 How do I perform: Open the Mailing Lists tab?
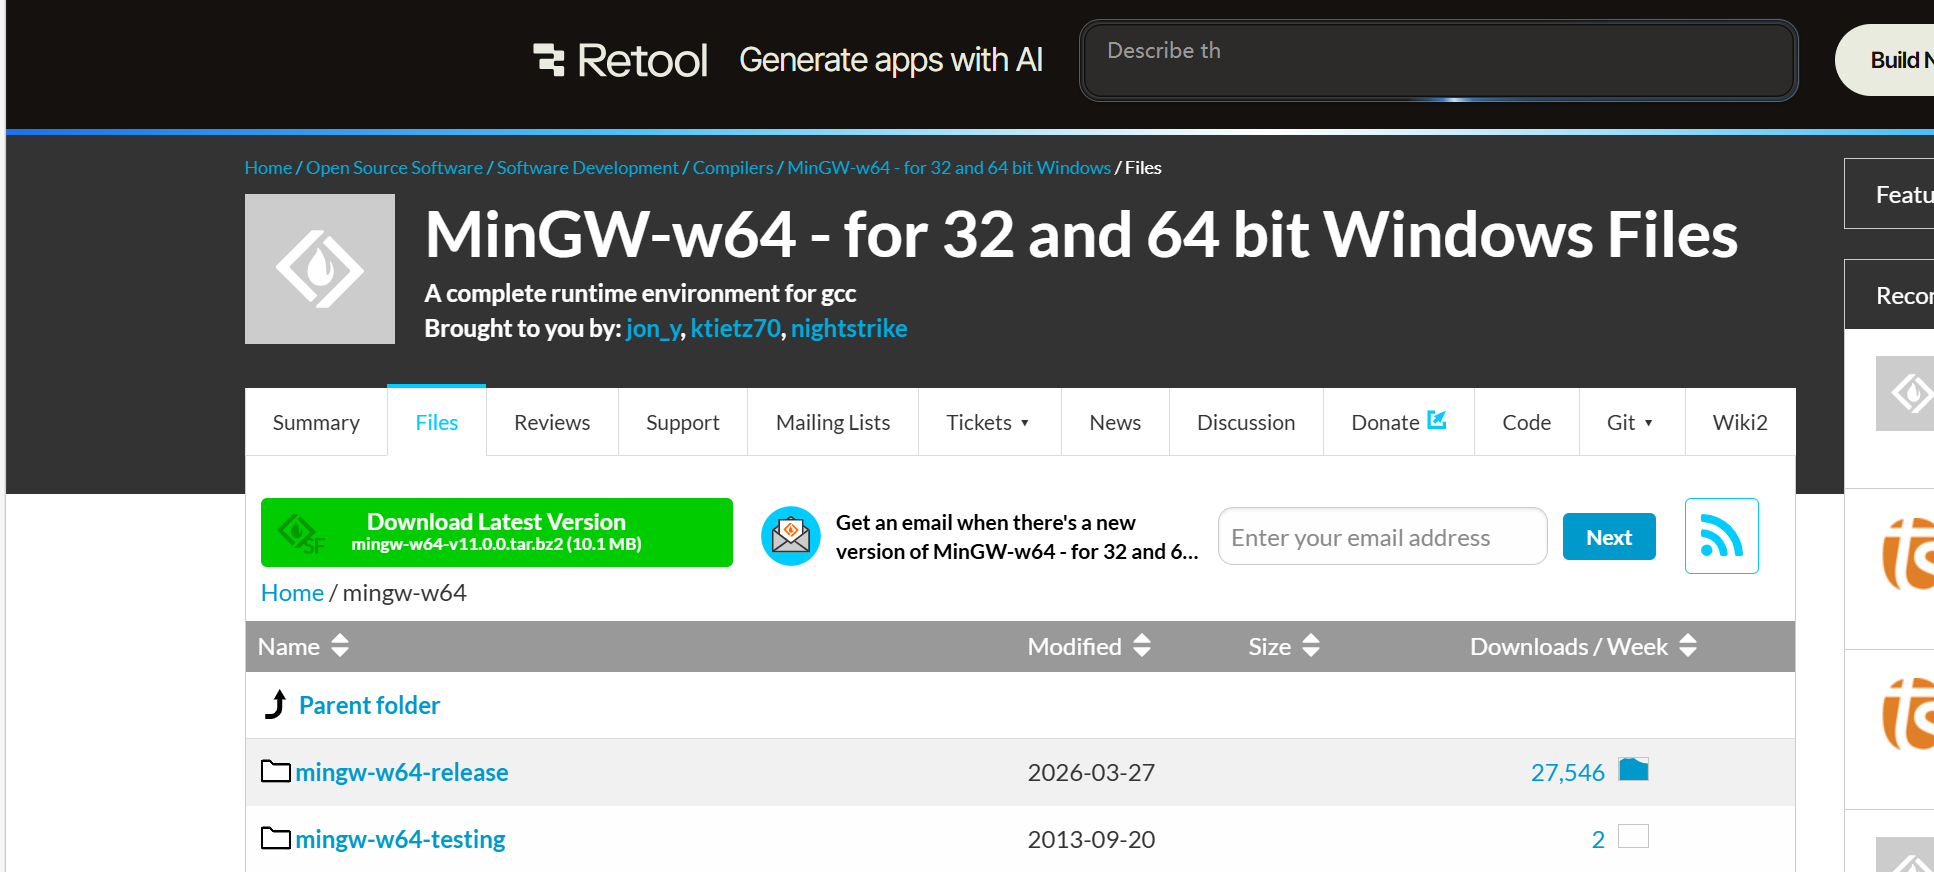[833, 422]
